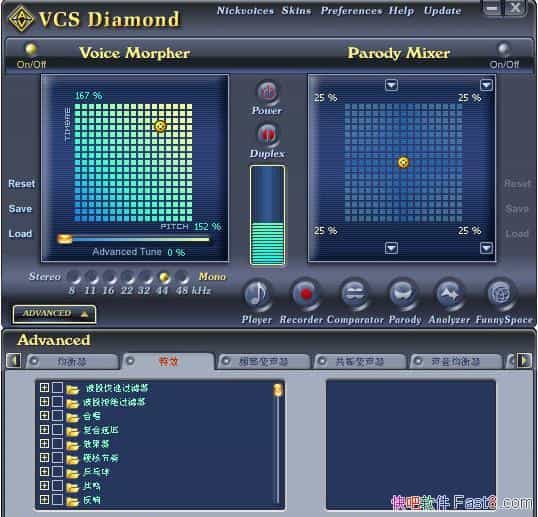Viewport: 538px width, 517px height.
Task: Click the Update menu item
Action: click(x=443, y=11)
